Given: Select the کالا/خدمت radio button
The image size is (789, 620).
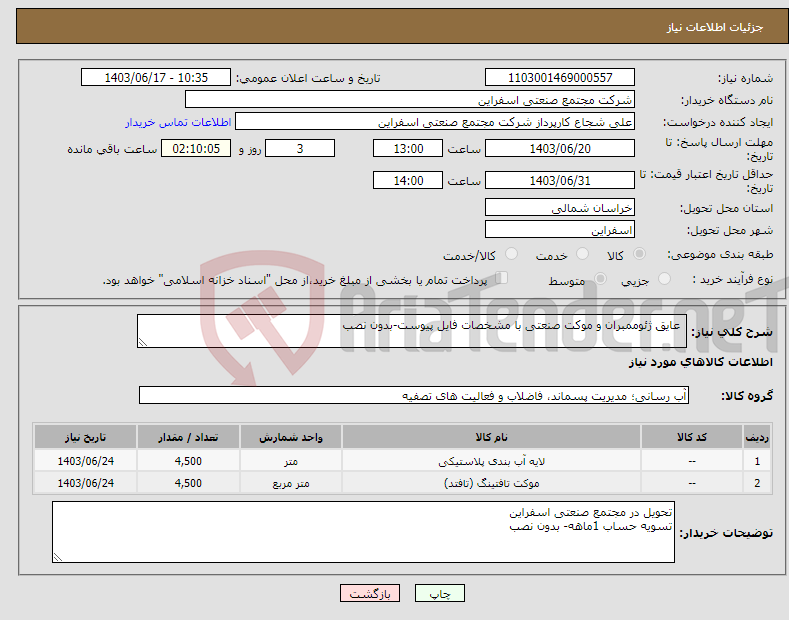Looking at the screenshot, I should click(511, 254).
